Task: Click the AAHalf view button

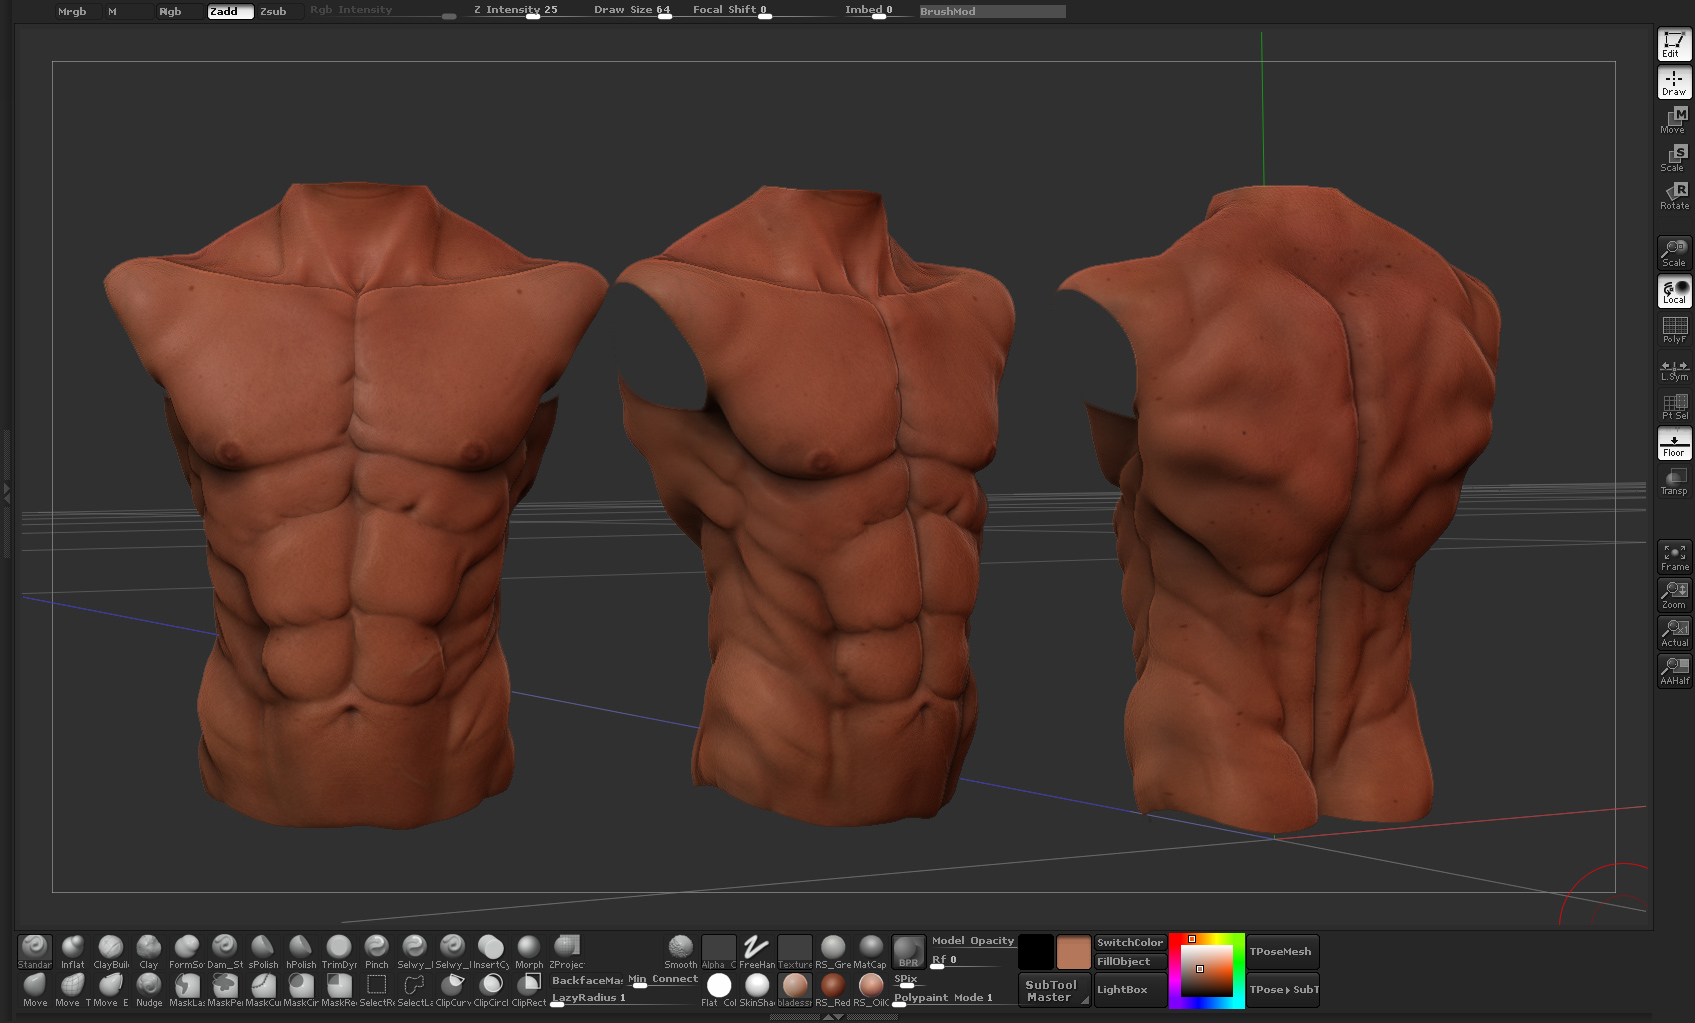Action: click(1675, 671)
